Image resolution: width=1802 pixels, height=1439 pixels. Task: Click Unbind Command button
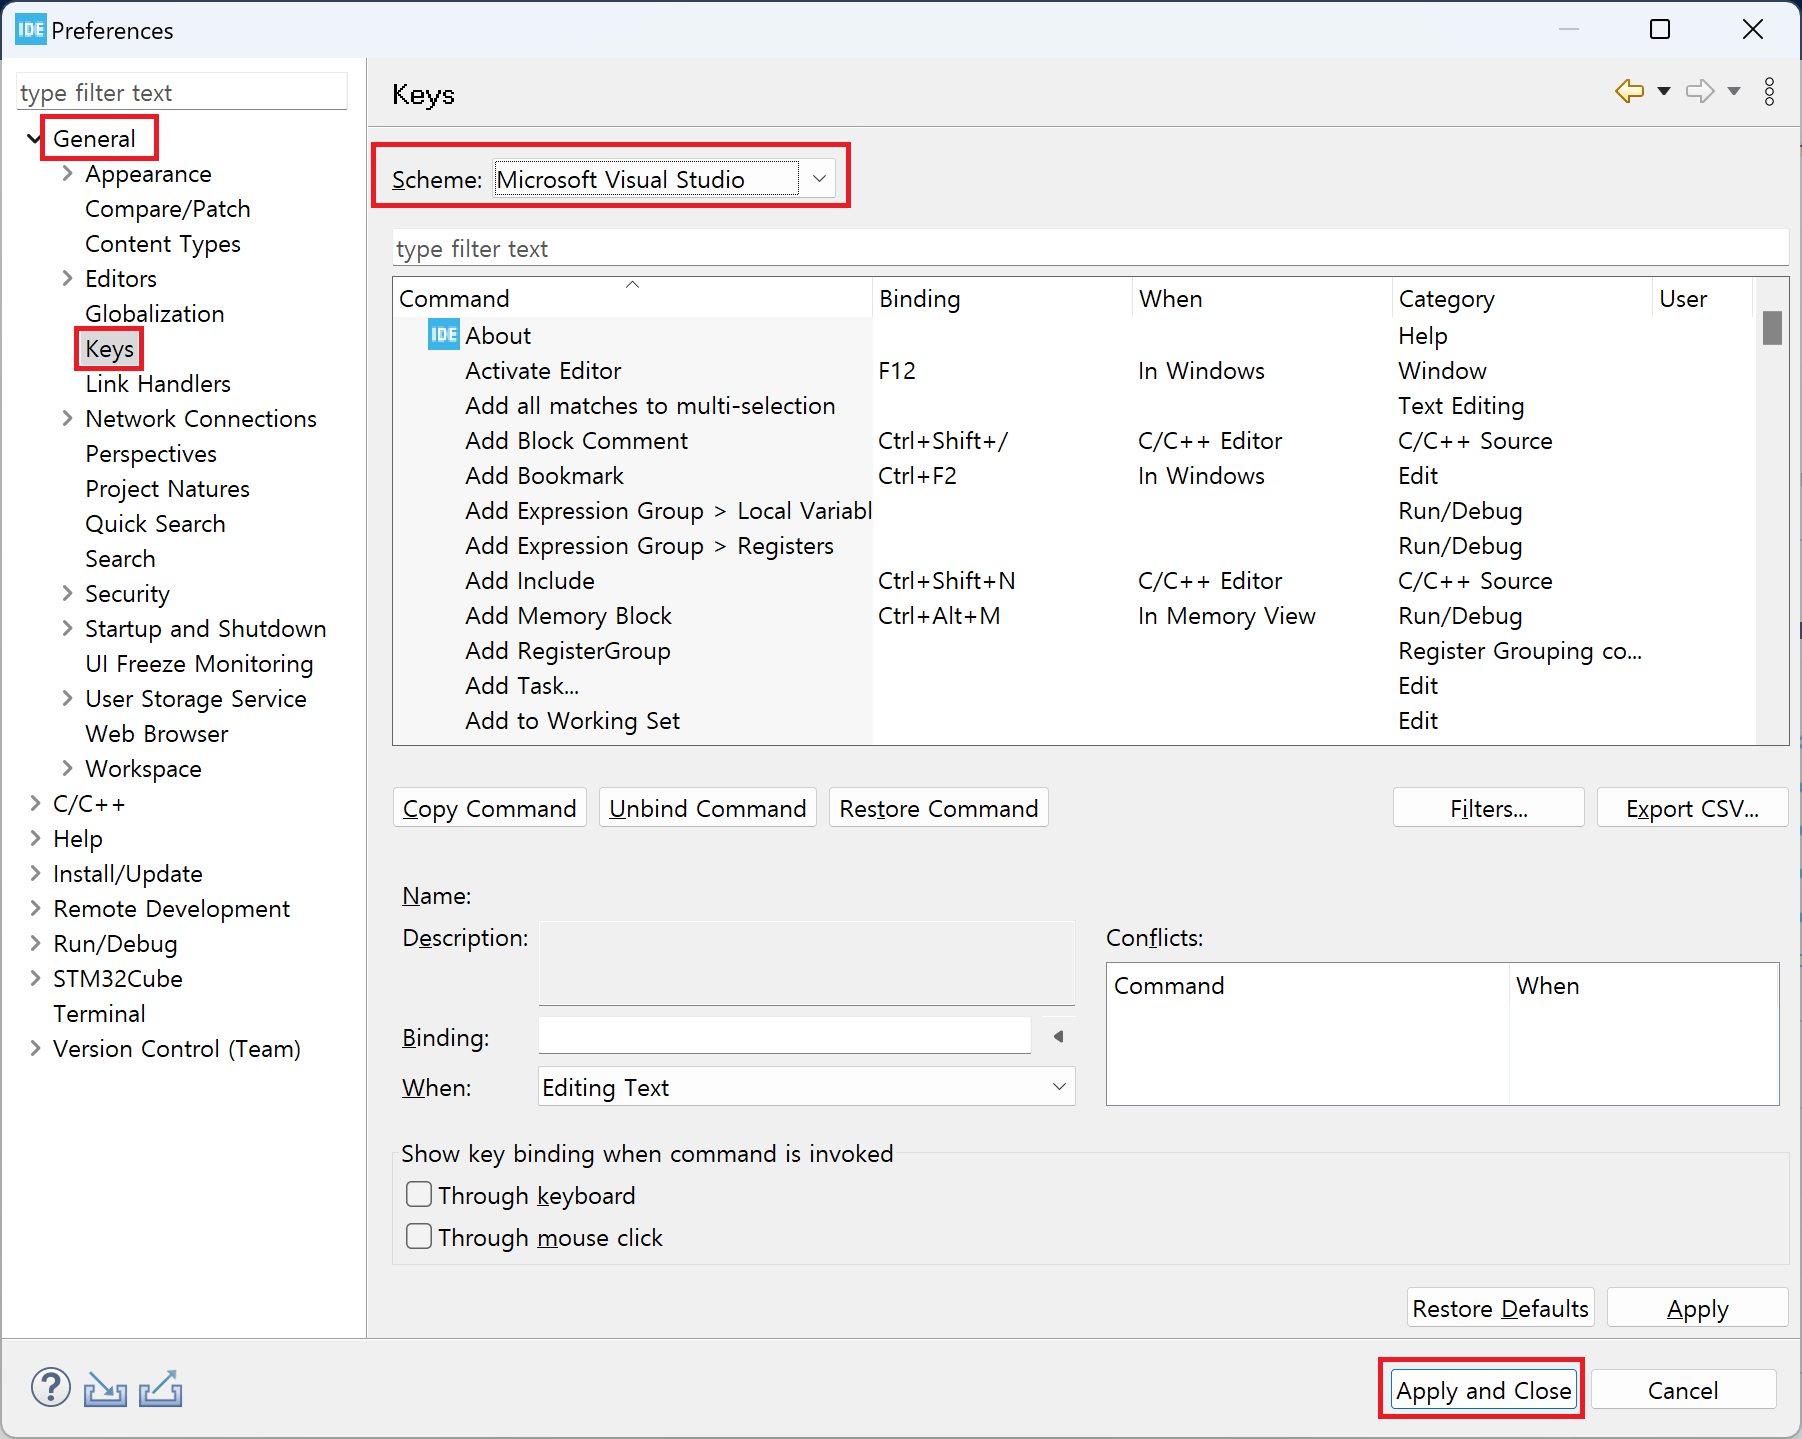click(x=708, y=808)
